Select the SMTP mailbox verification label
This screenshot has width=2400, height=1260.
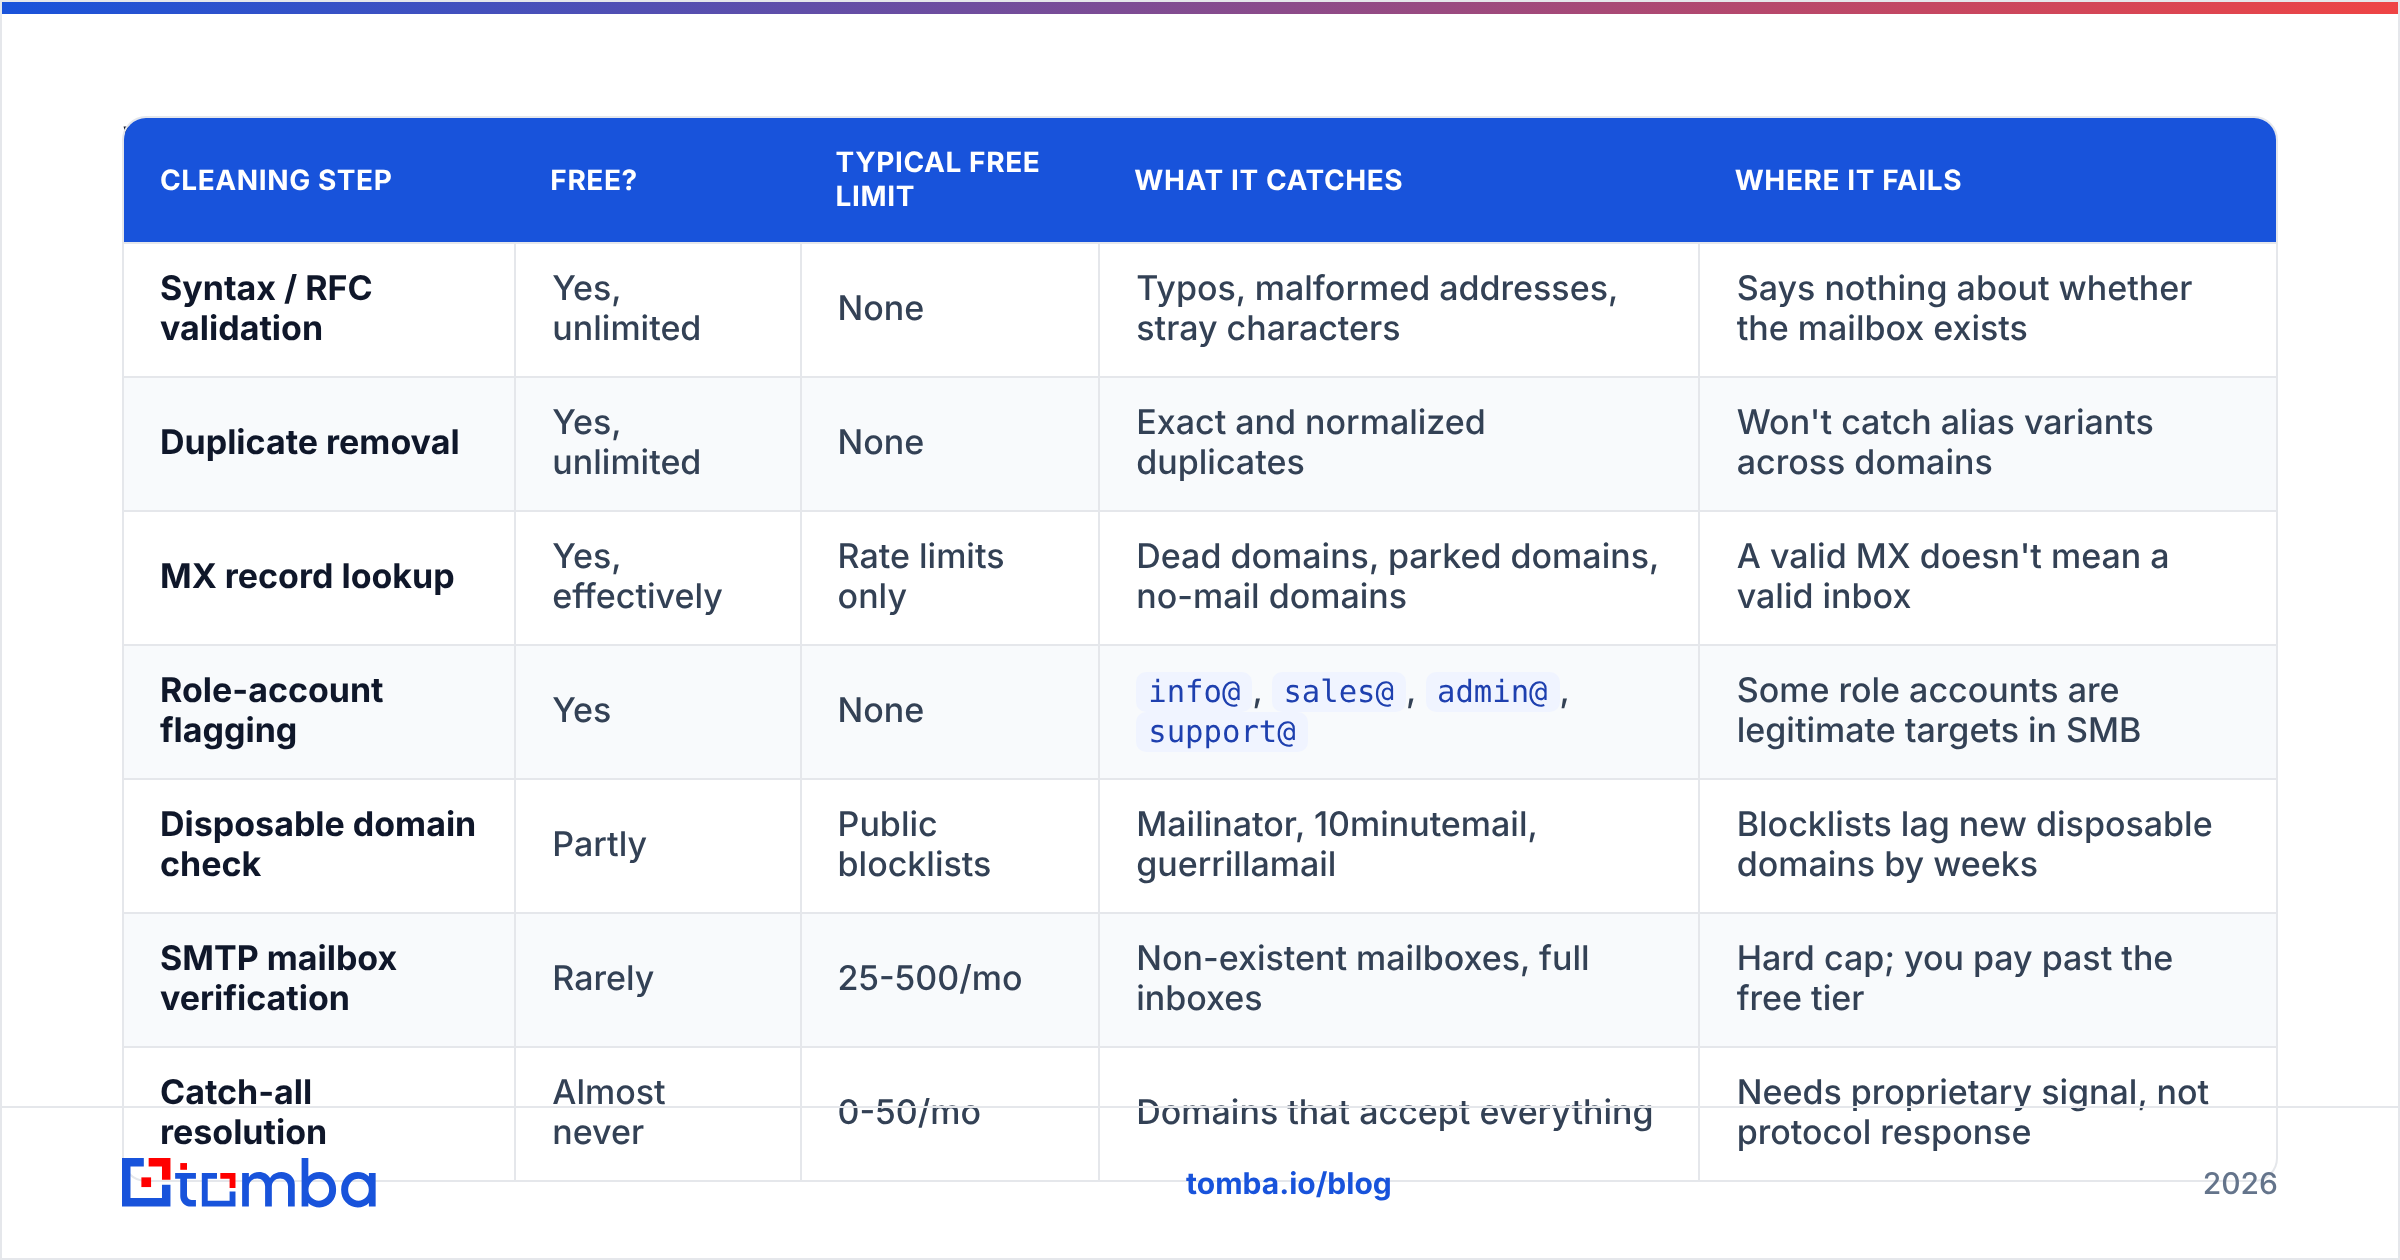tap(278, 978)
